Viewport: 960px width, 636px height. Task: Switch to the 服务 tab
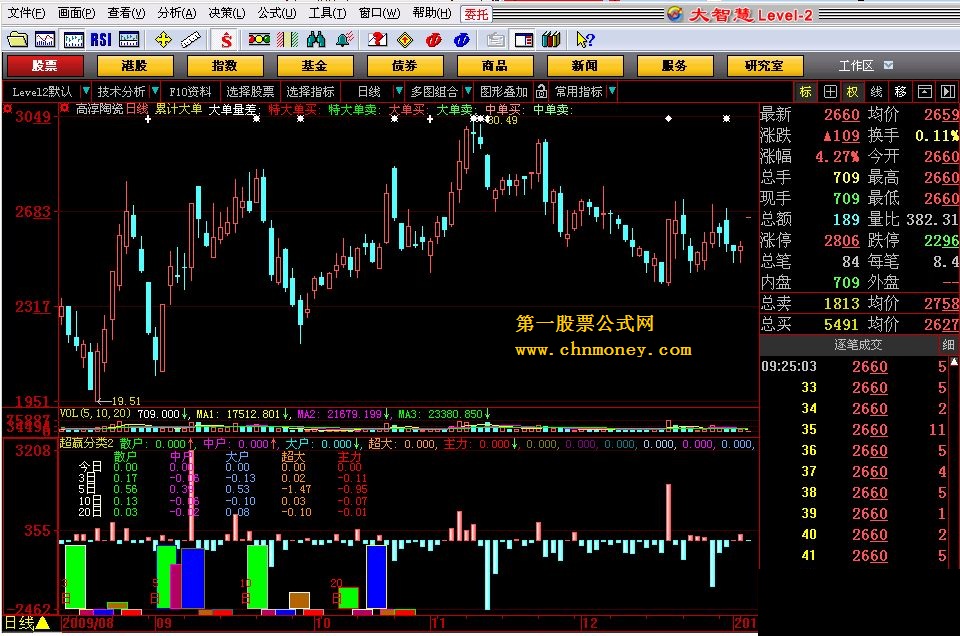pos(675,65)
